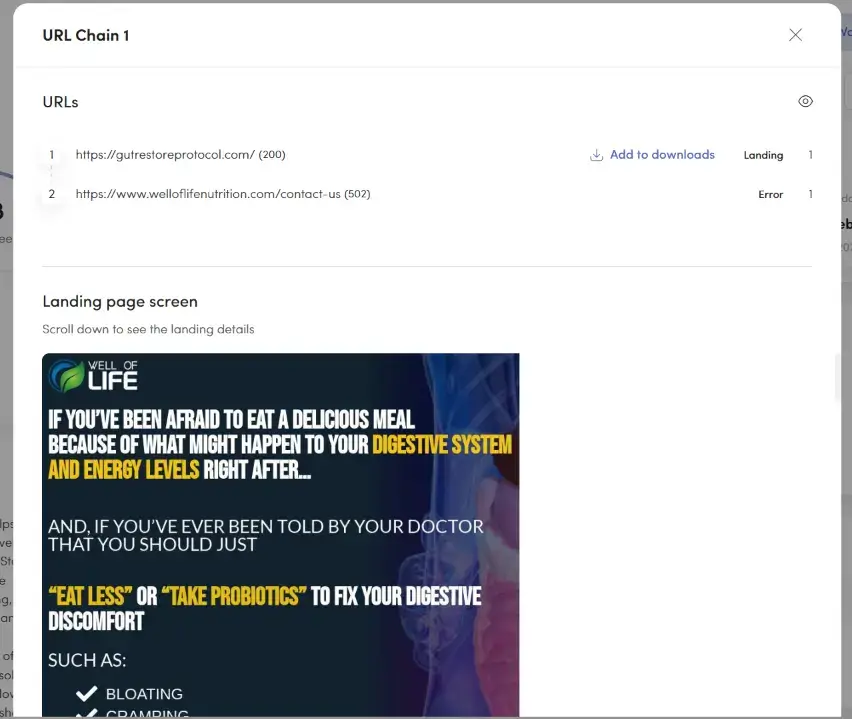Image resolution: width=852 pixels, height=719 pixels.
Task: Click row number 2 in the URLs list
Action: 52,194
